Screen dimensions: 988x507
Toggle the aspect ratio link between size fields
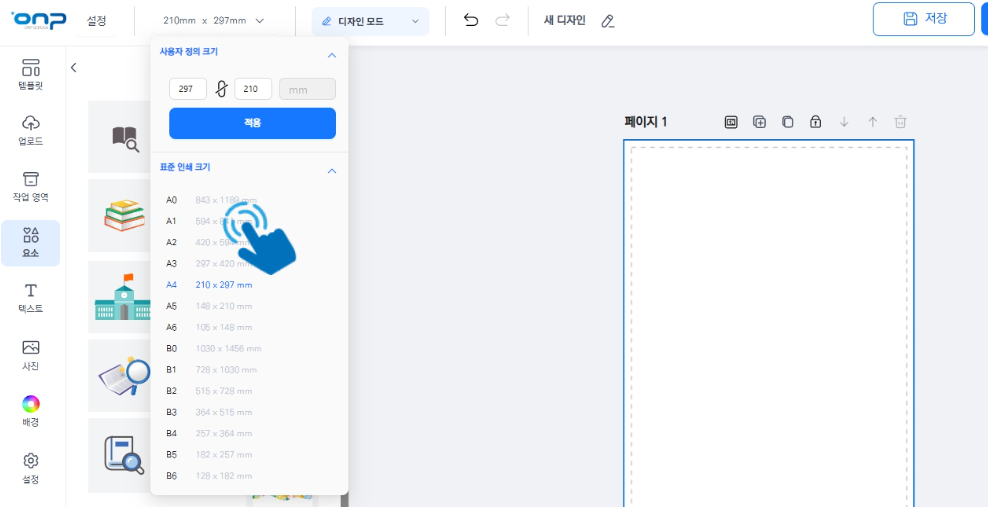(221, 89)
